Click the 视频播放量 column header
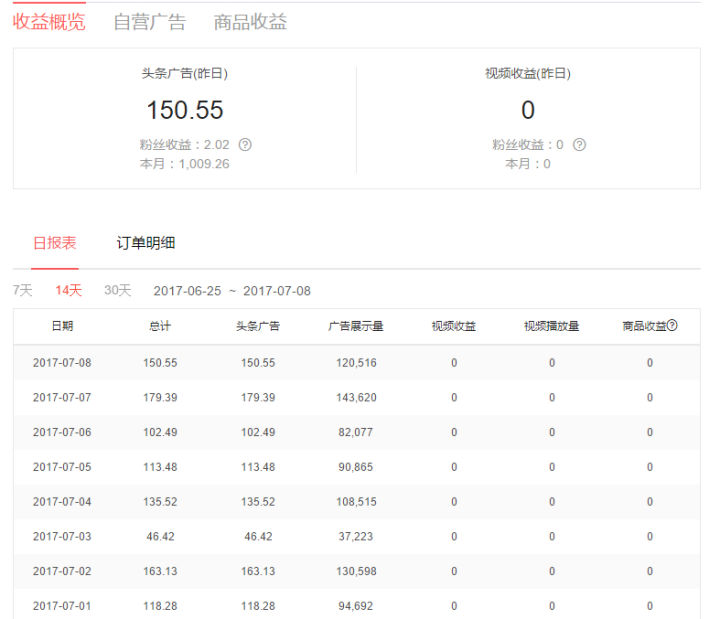Viewport: 720px width, 619px height. coord(551,326)
